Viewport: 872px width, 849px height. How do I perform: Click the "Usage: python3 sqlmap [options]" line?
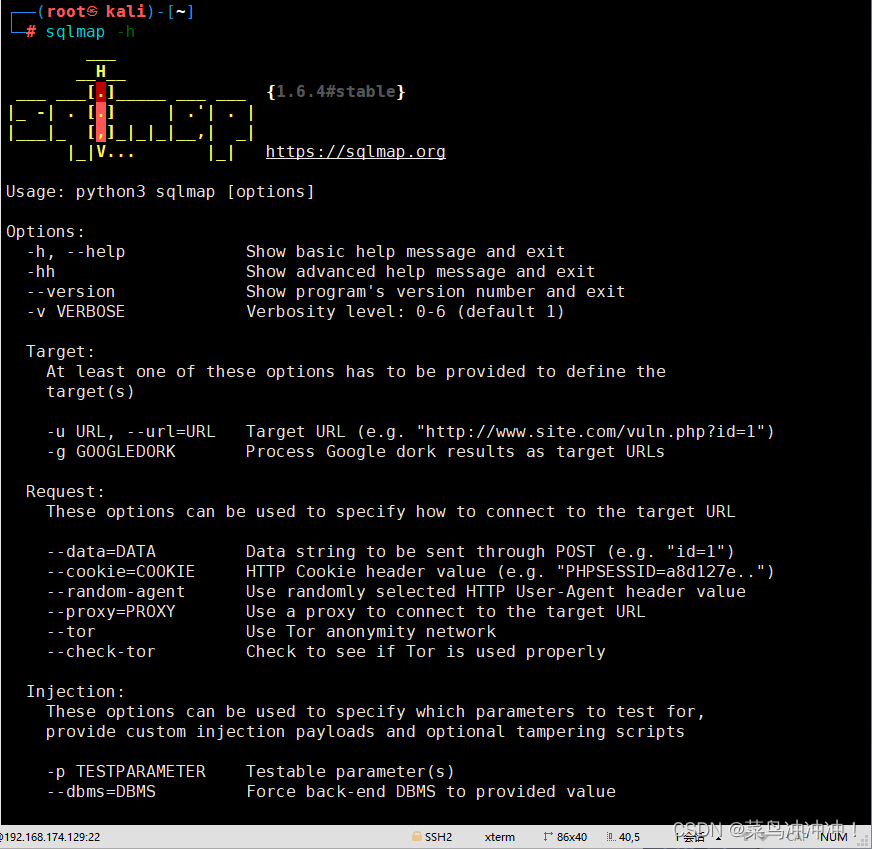click(x=160, y=192)
